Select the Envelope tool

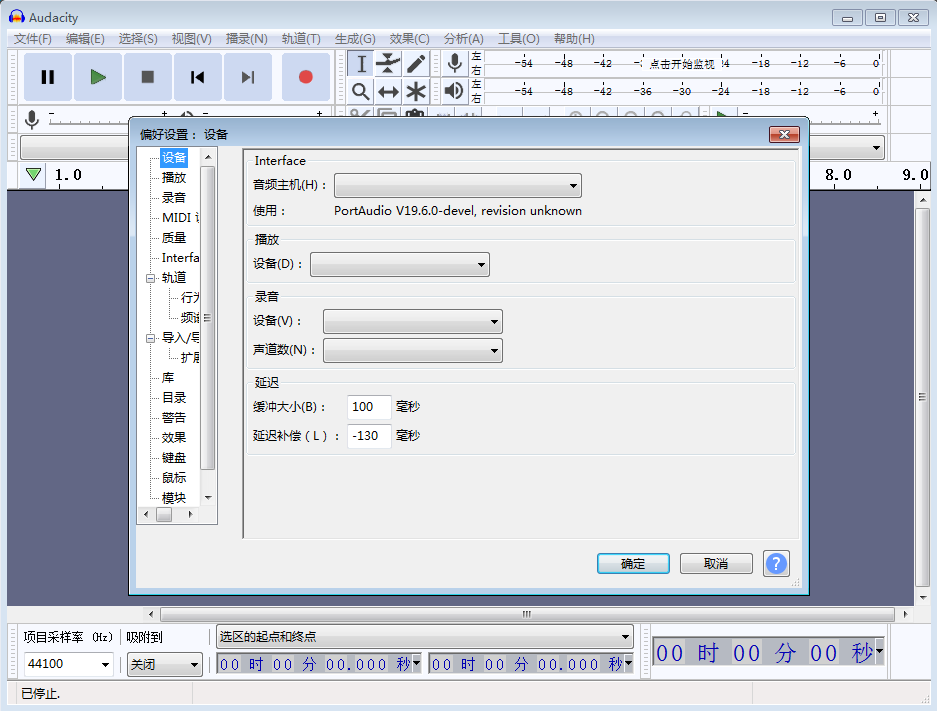[388, 64]
